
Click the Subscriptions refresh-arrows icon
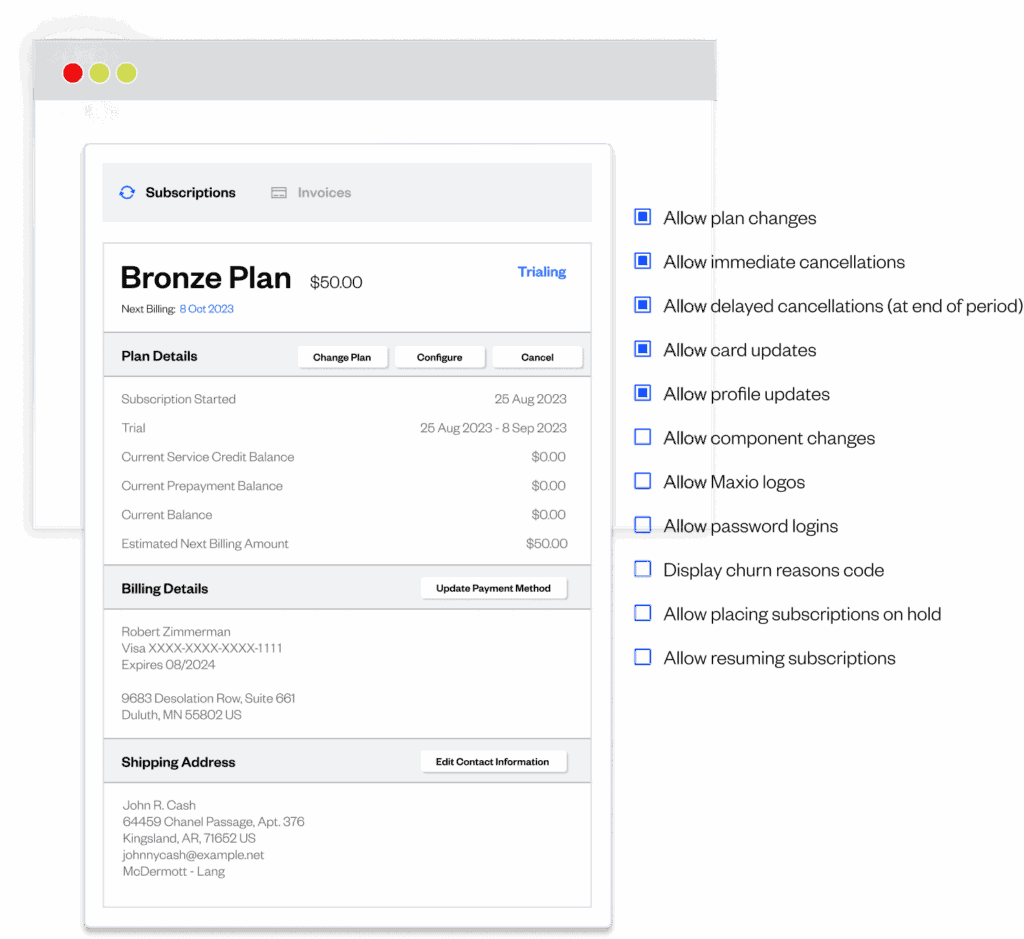click(127, 193)
